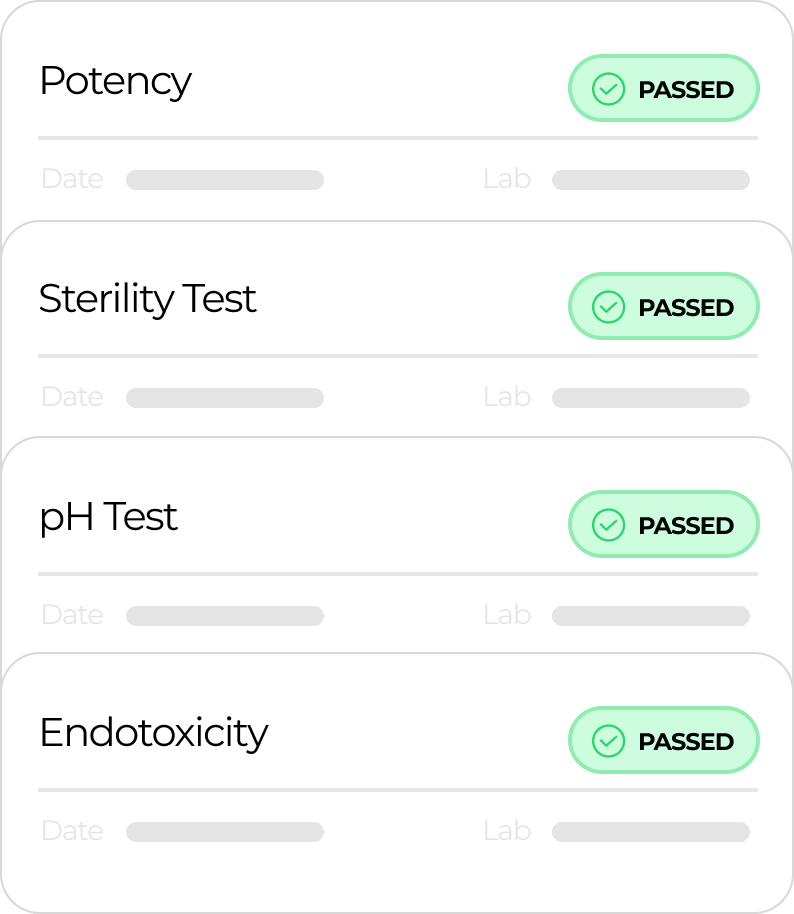This screenshot has width=794, height=914.
Task: Click the Endotoxicity date placeholder
Action: 225,832
